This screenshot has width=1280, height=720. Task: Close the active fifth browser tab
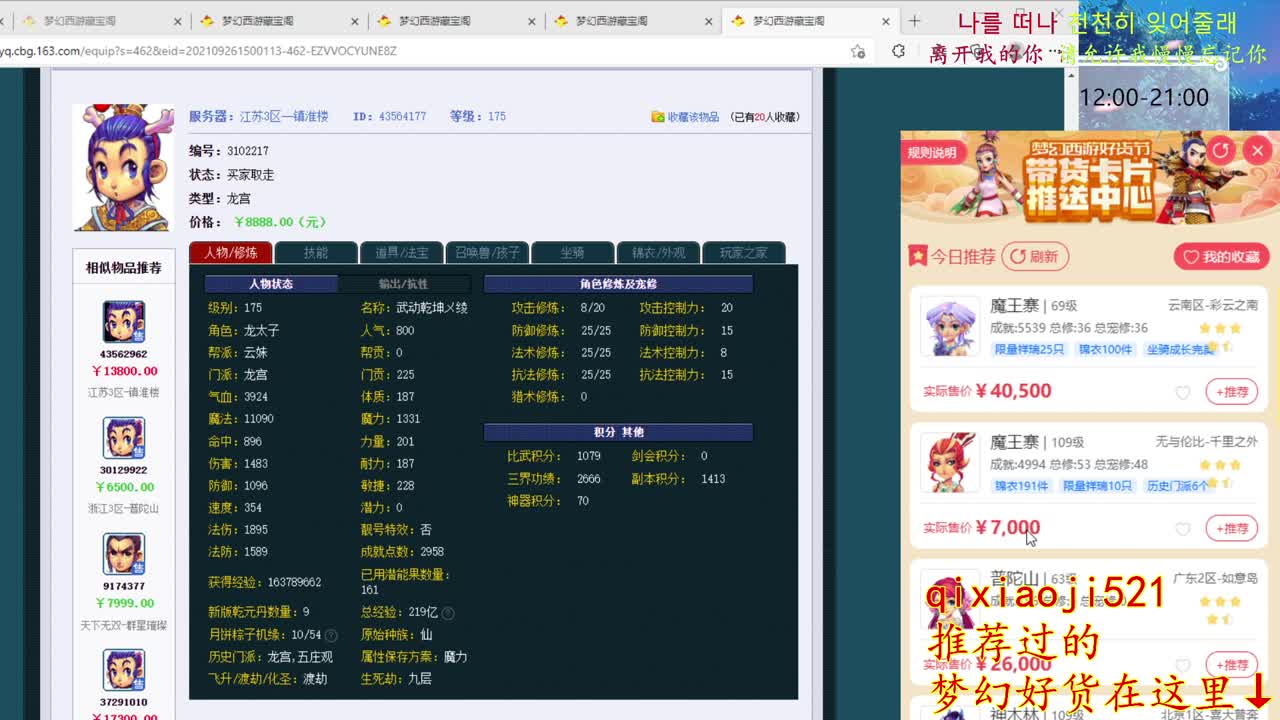[886, 21]
